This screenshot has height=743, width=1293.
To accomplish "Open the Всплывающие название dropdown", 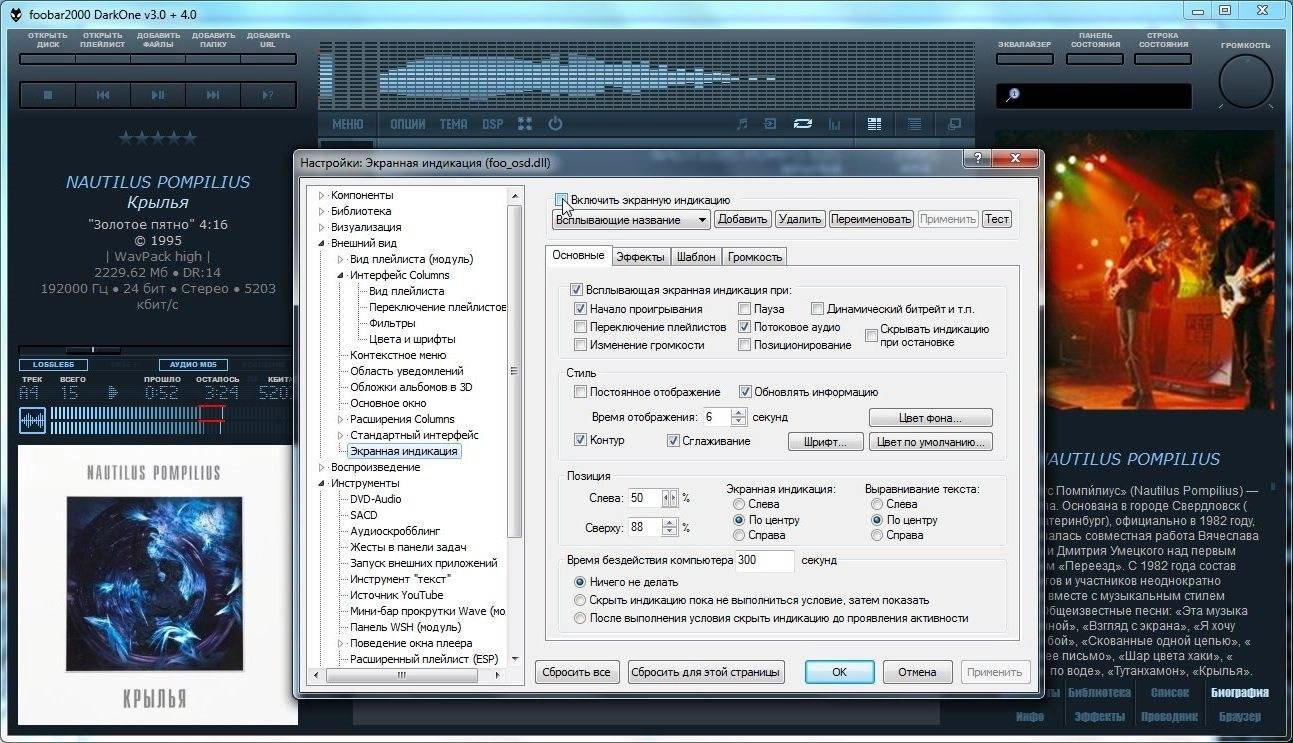I will 631,219.
